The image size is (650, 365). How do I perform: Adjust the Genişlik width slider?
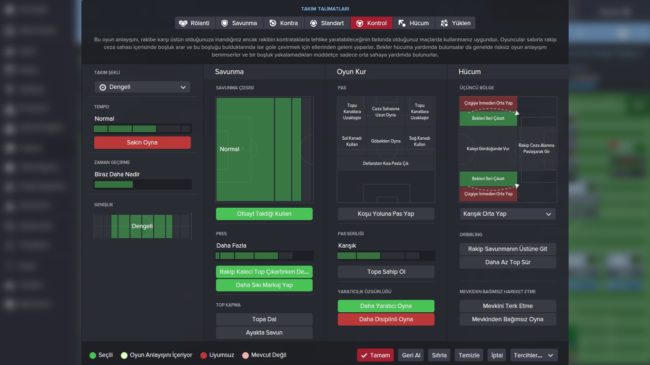click(142, 226)
